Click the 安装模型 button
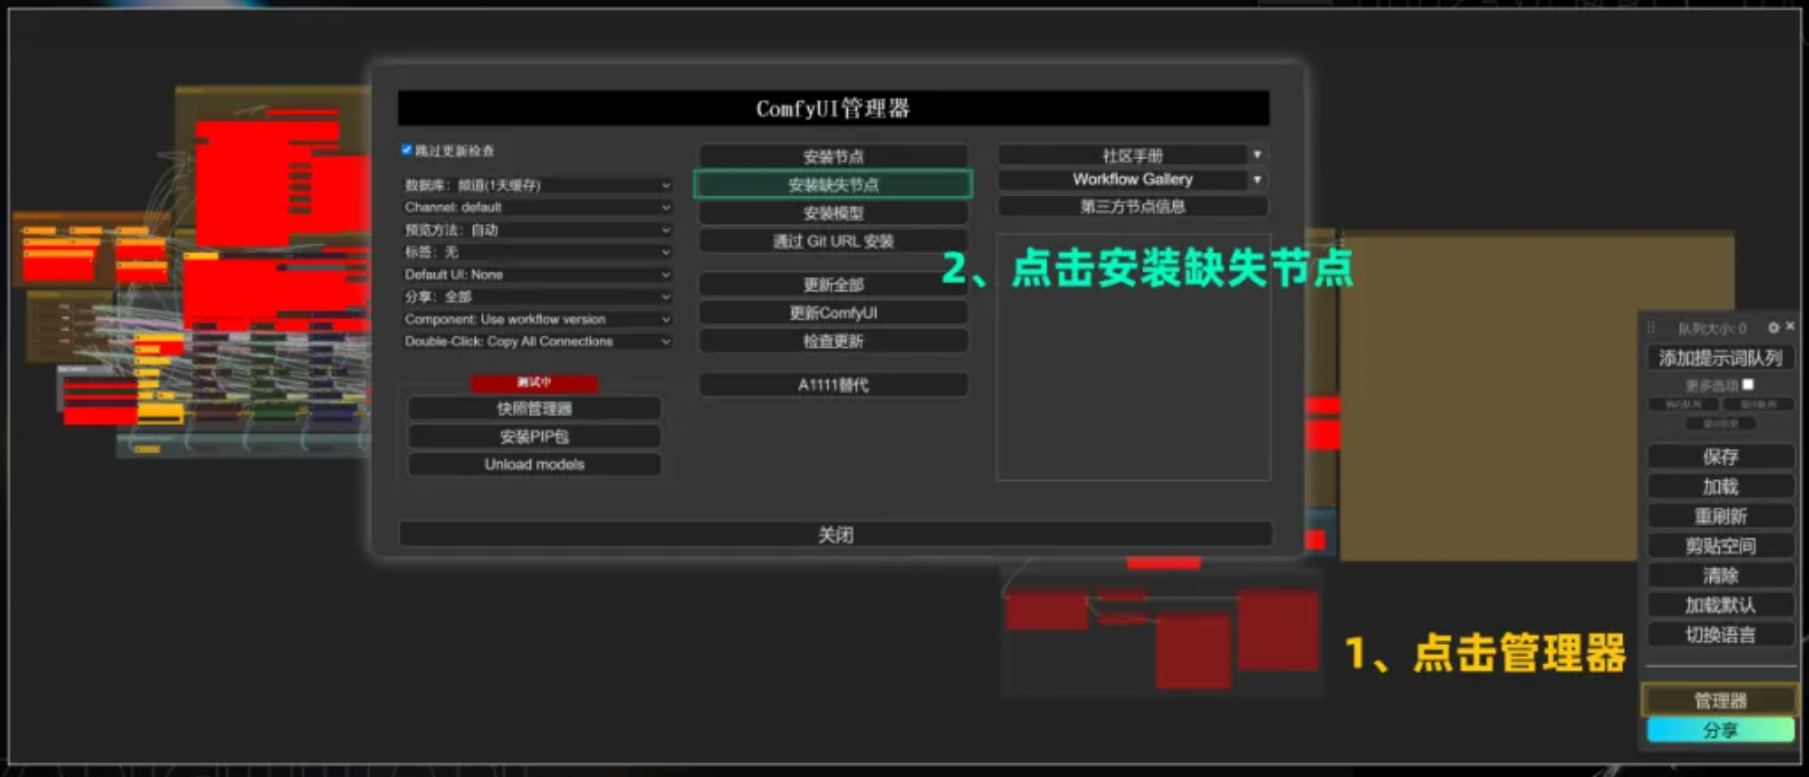Viewport: 1809px width, 777px height. [x=833, y=213]
